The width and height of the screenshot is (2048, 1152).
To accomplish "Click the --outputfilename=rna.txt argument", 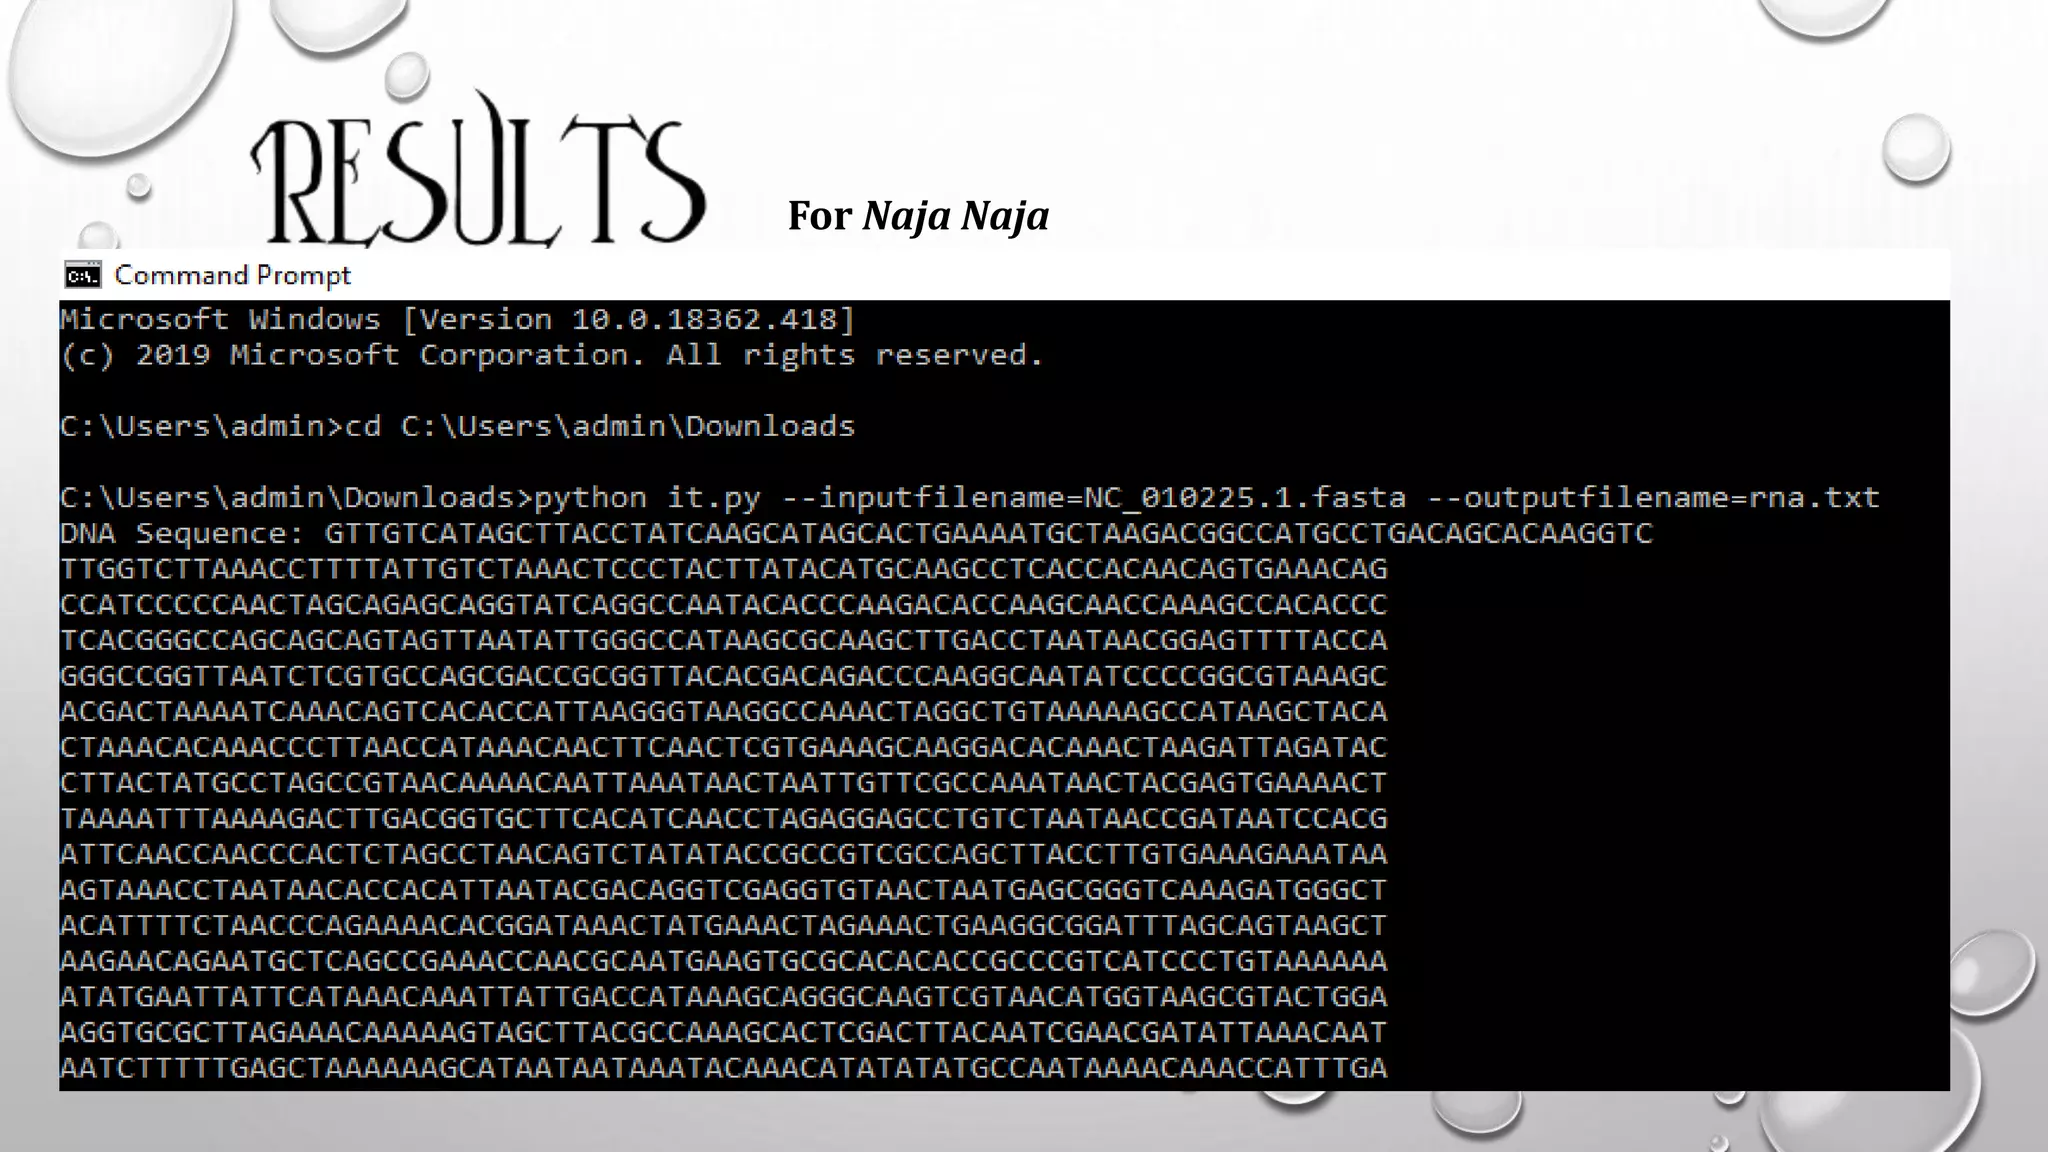I will [x=1653, y=498].
